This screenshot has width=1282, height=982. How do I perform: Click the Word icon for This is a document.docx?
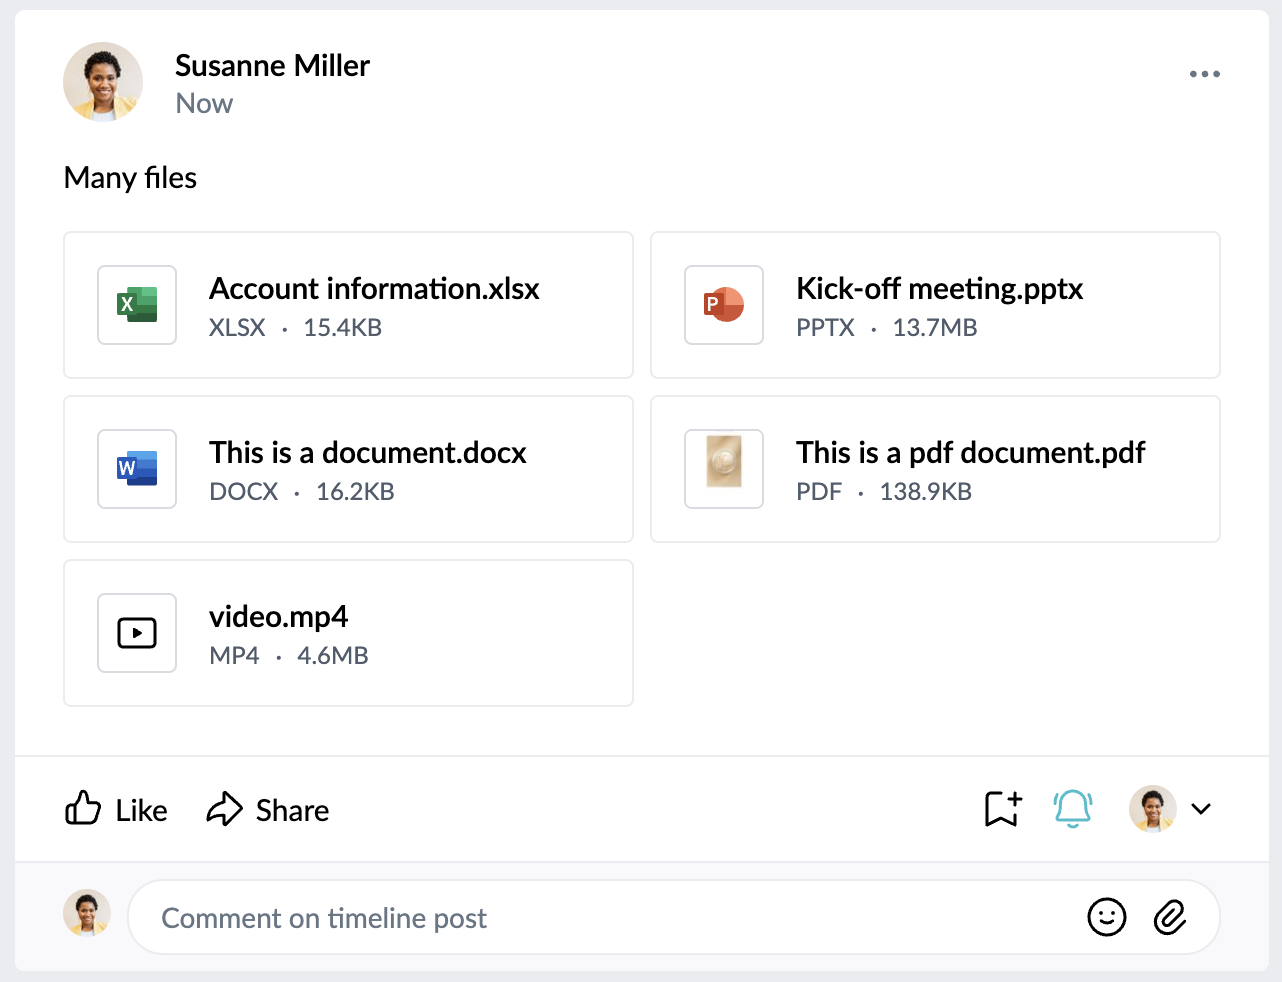click(x=137, y=469)
